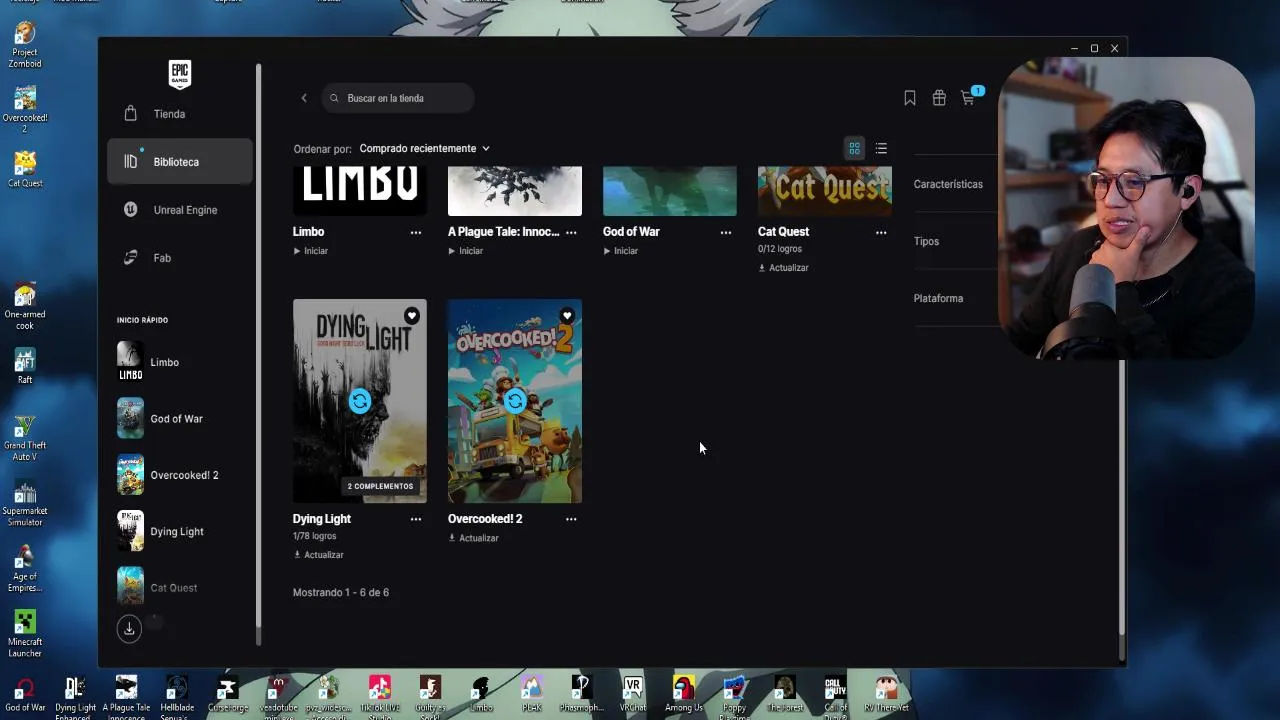Open Cat Quest desktop shortcut
The image size is (1280, 720).
coord(25,169)
